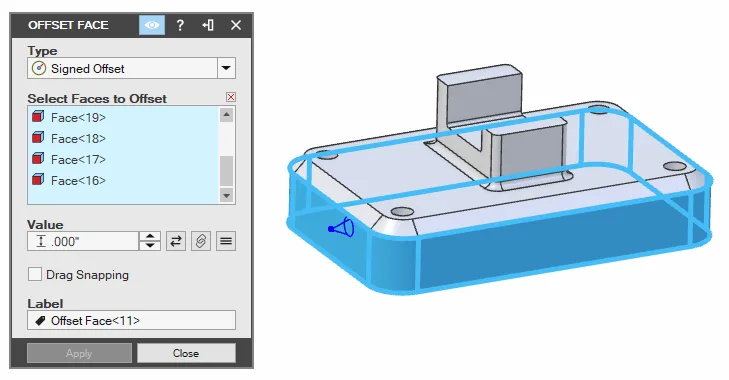
Task: Click into the Label field Offset Face<11>
Action: (132, 320)
